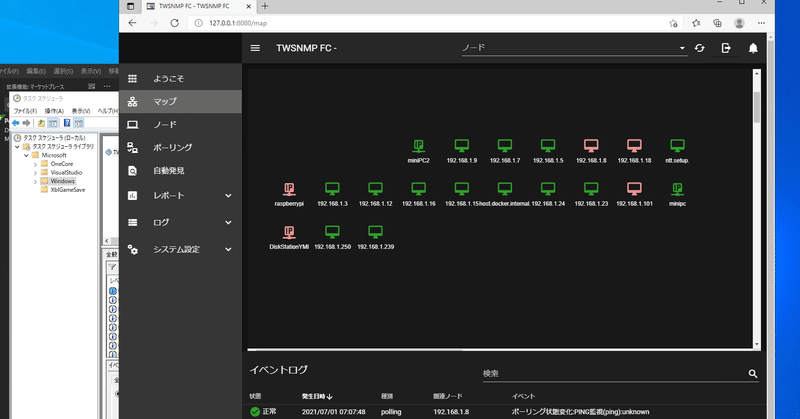
Task: Select XblGameSave folder in Task Scheduler
Action: tap(67, 190)
